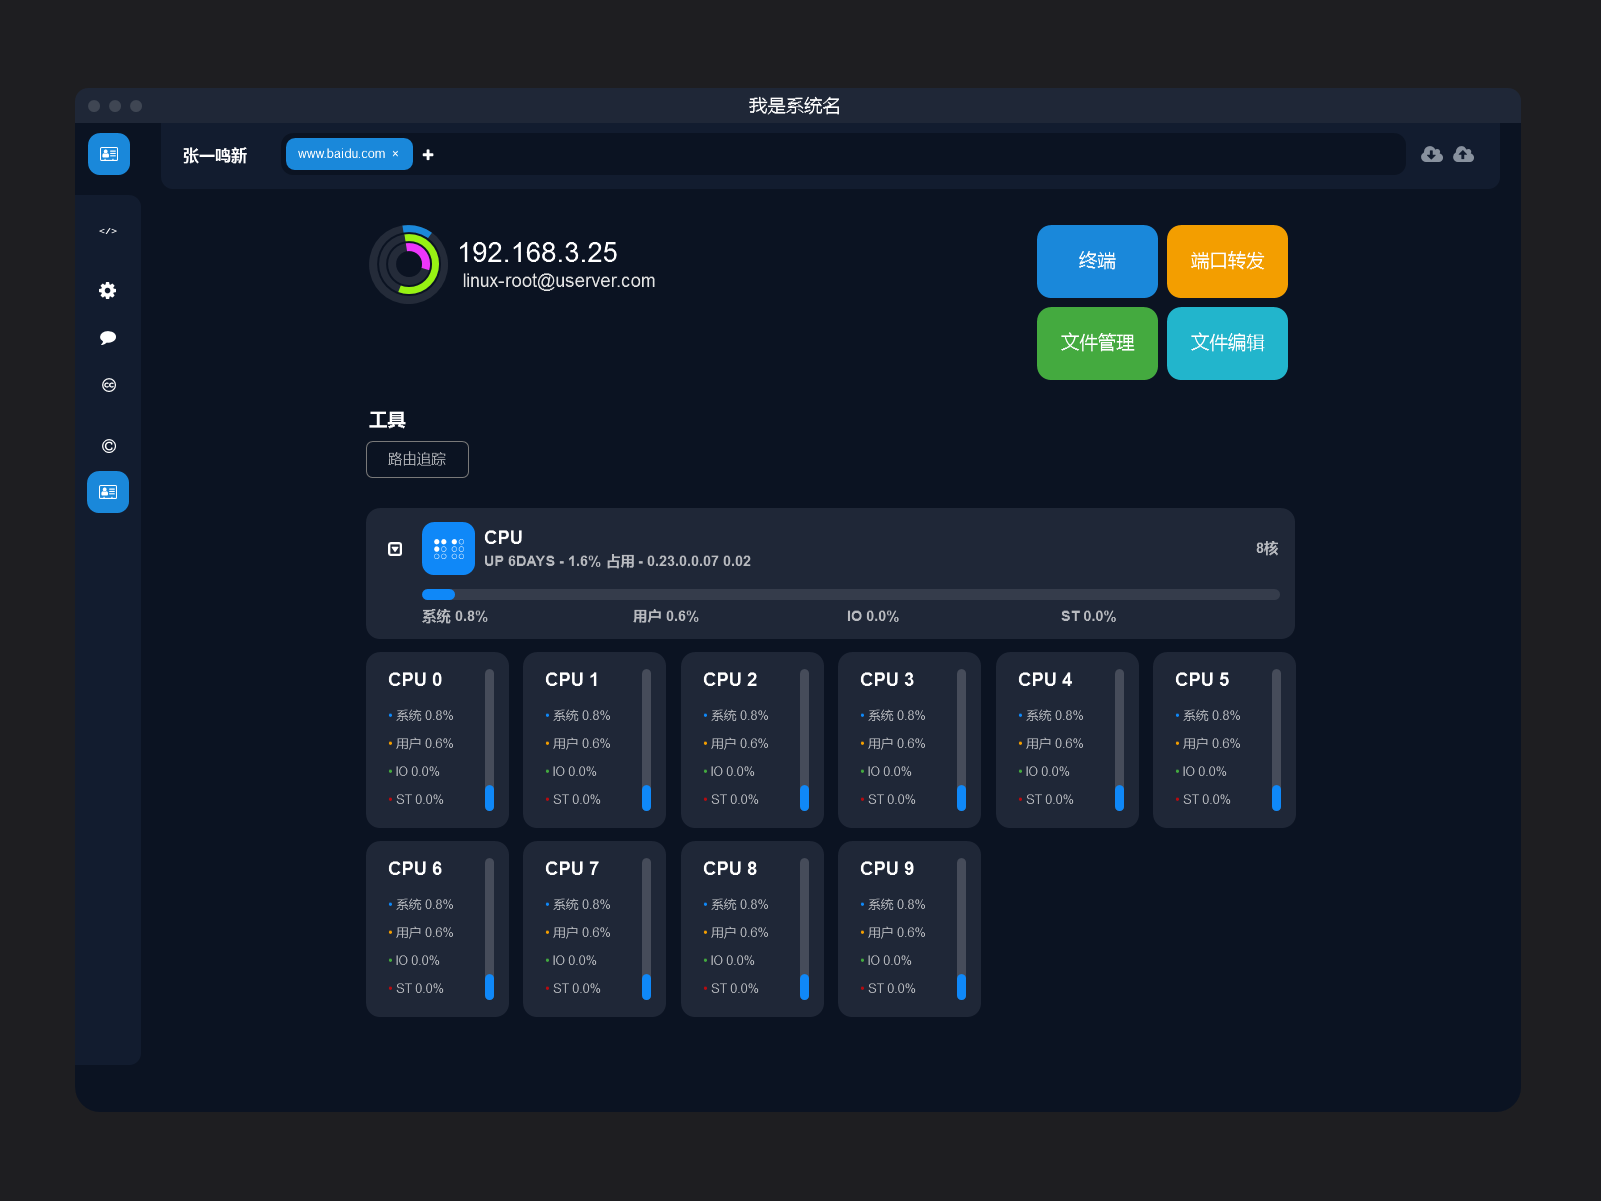Click the CPU 5 vertical usage bar

(1276, 739)
